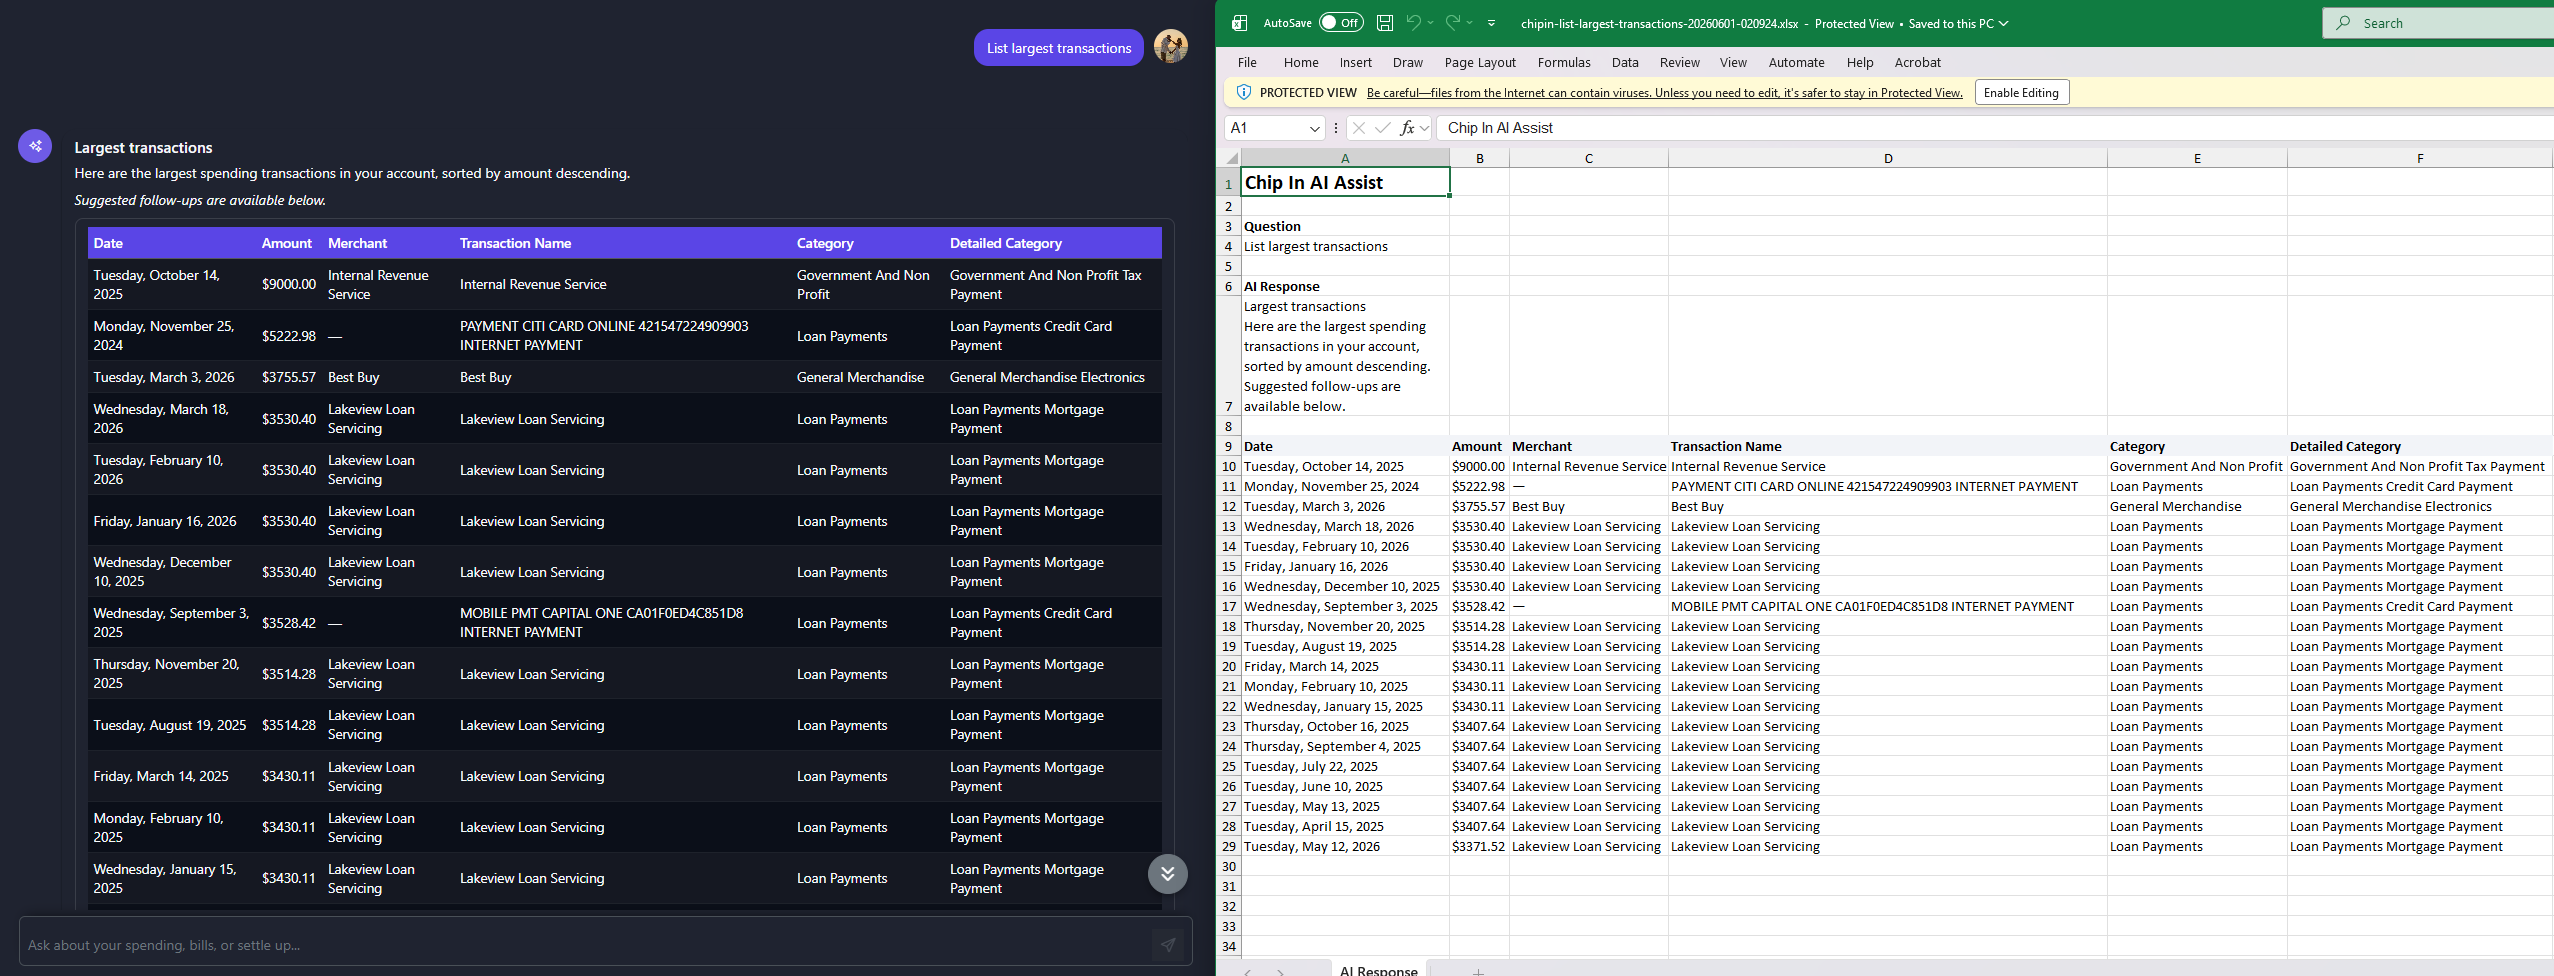This screenshot has width=2554, height=976.
Task: Click the Insert Function fx icon
Action: pyautogui.click(x=1407, y=128)
